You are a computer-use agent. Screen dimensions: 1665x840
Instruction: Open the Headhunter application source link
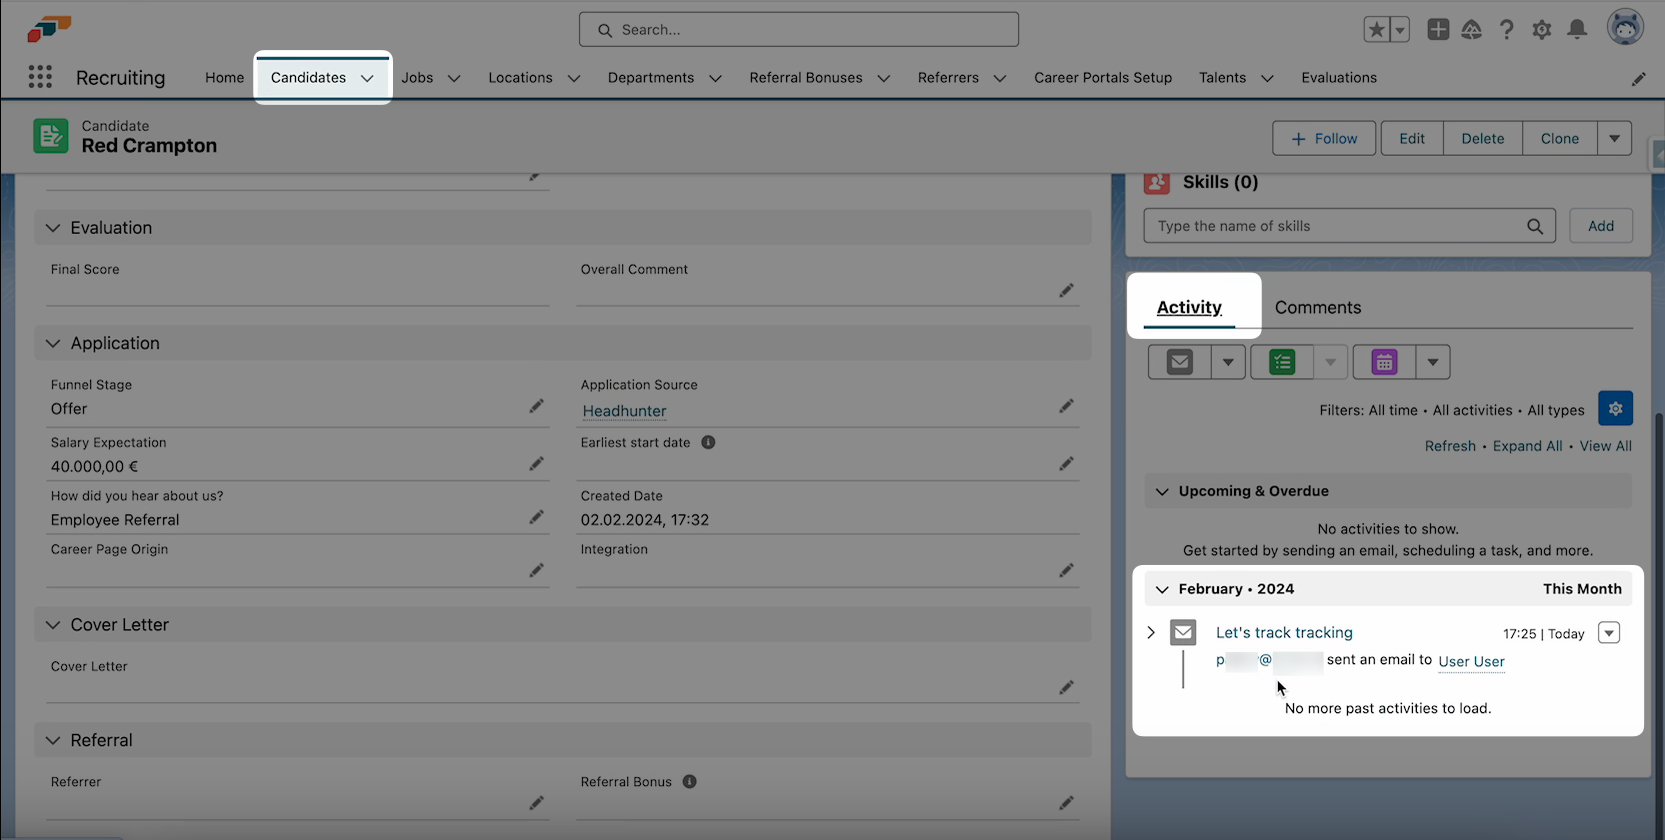(624, 411)
